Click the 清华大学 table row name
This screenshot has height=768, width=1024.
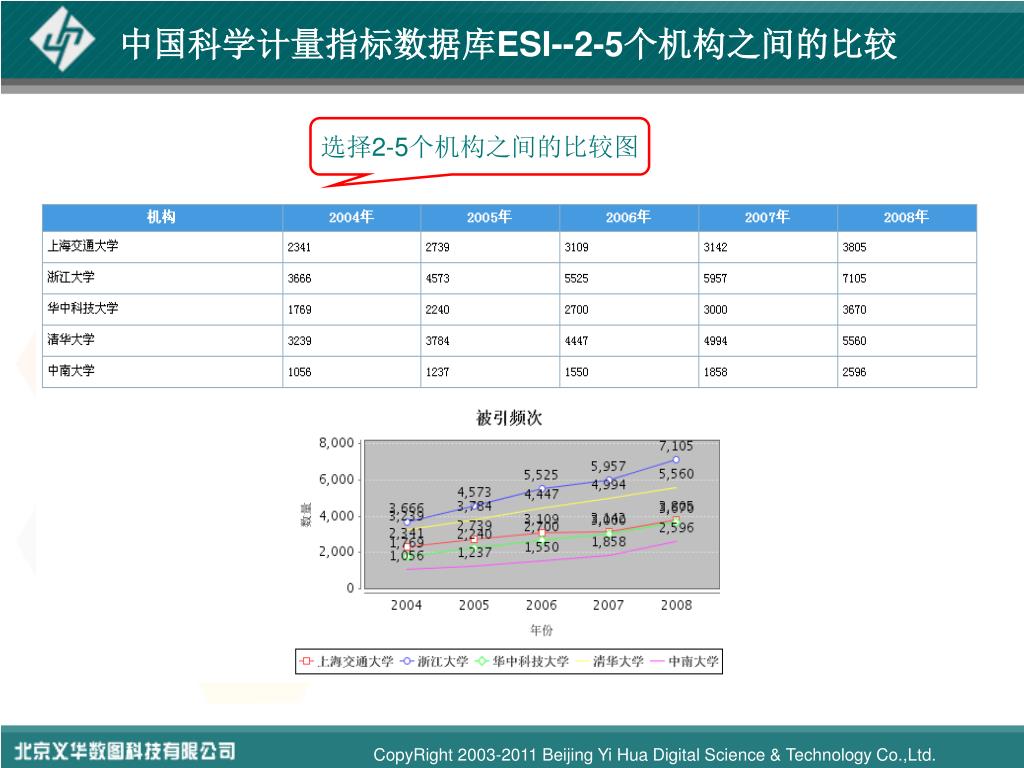pyautogui.click(x=71, y=340)
